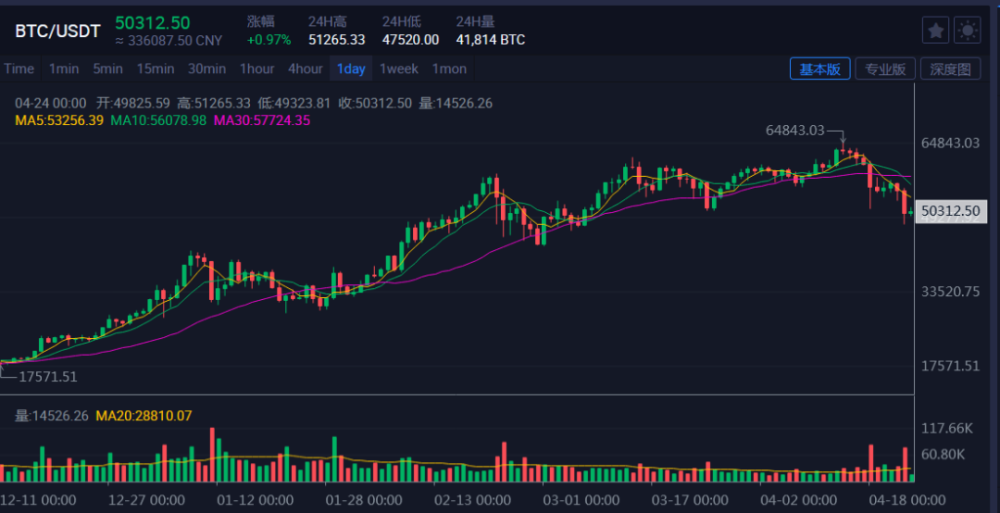1000x513 pixels.
Task: Open the 深度图 depth chart
Action: tap(950, 69)
